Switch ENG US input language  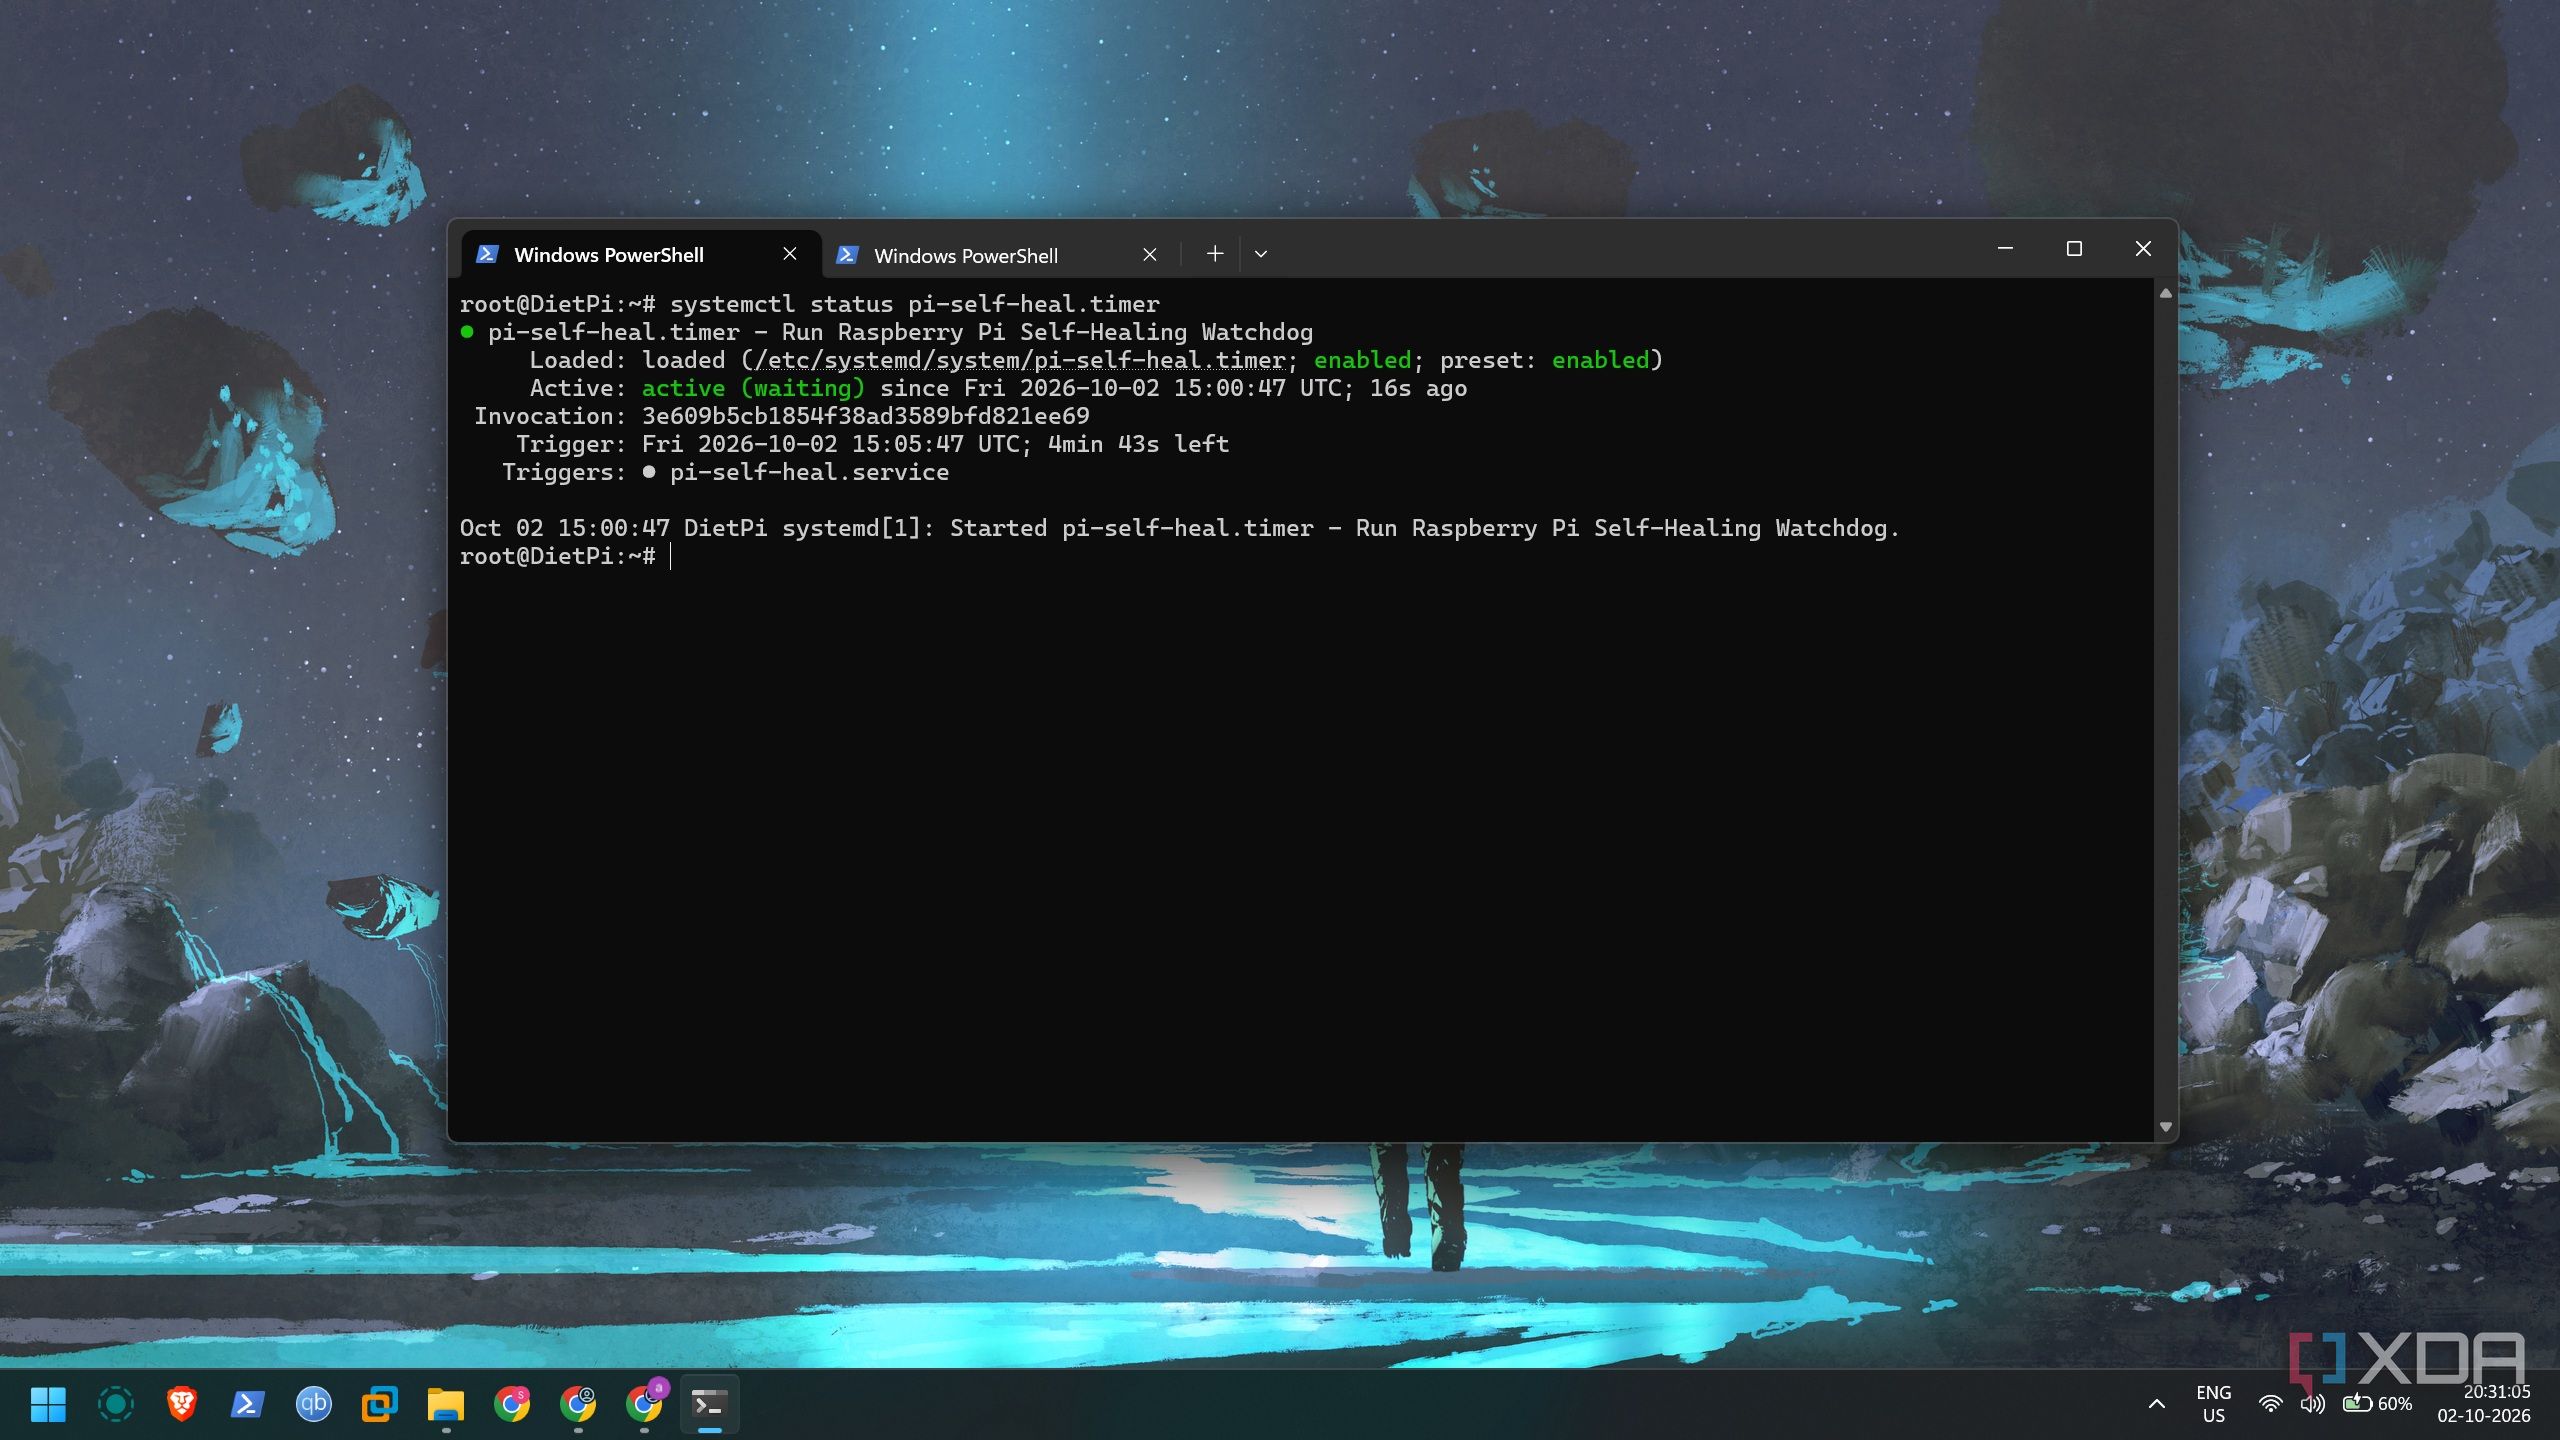pyautogui.click(x=2214, y=1404)
